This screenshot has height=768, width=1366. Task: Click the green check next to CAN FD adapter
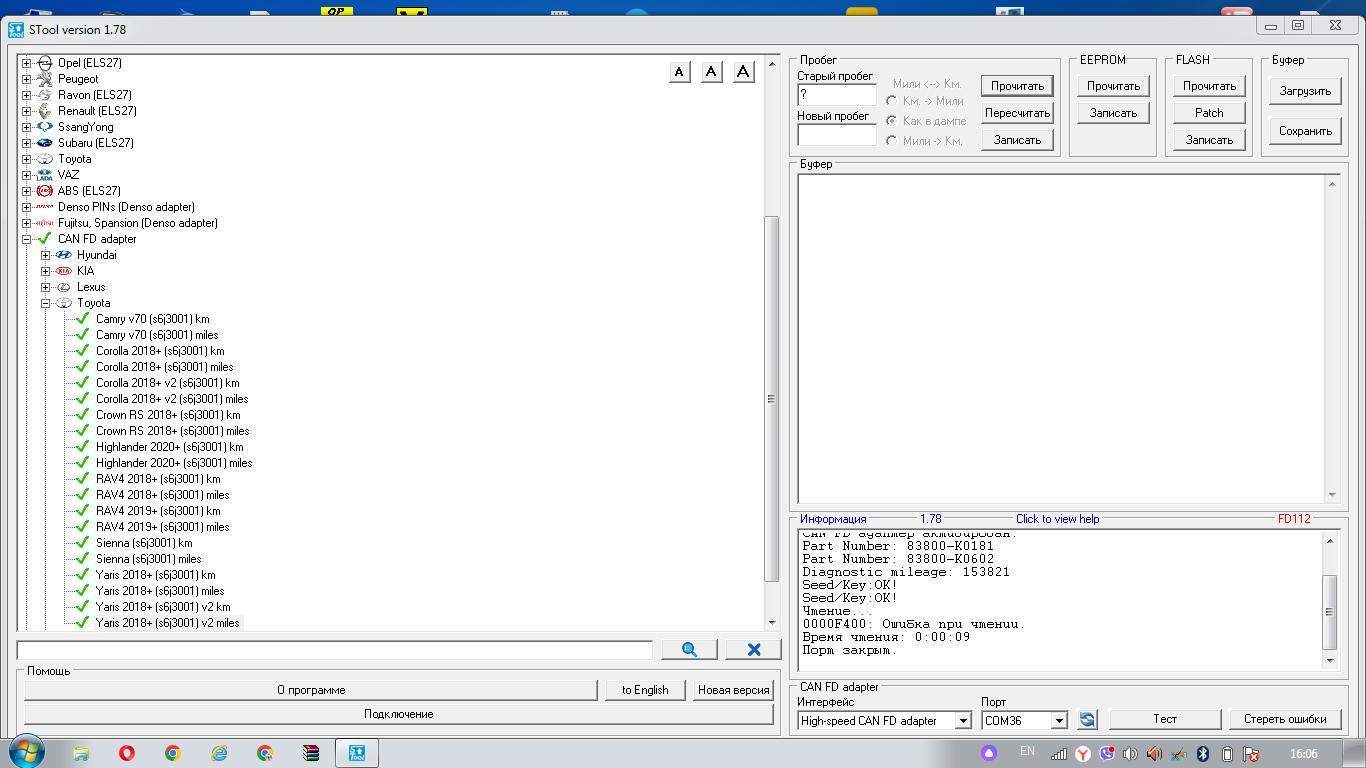click(44, 239)
